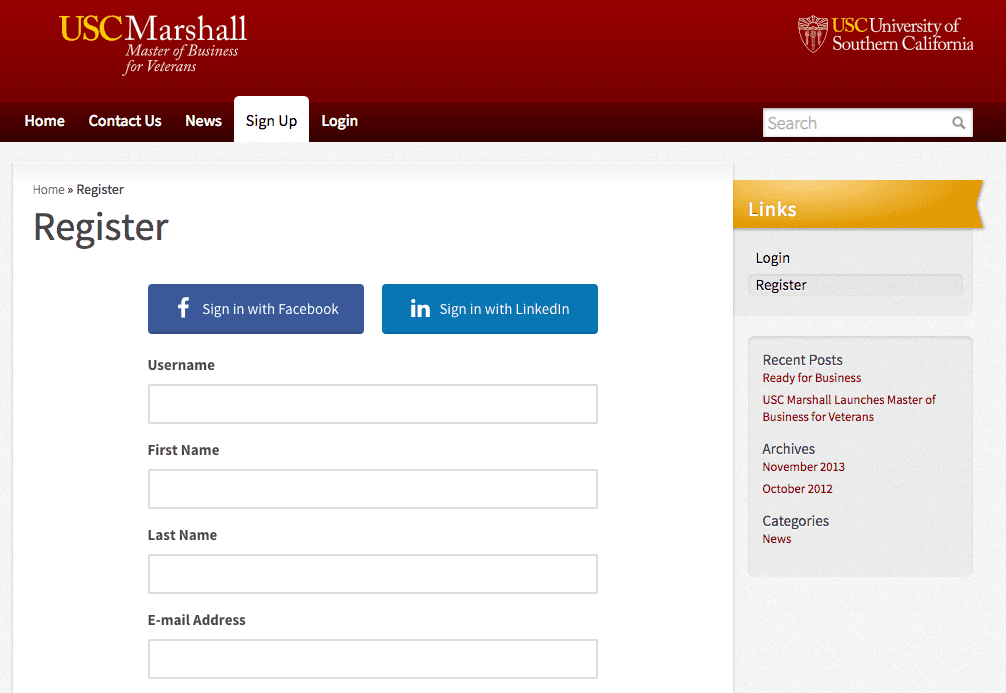The height and width of the screenshot is (693, 1006).
Task: Open Login from the top navigation
Action: [339, 121]
